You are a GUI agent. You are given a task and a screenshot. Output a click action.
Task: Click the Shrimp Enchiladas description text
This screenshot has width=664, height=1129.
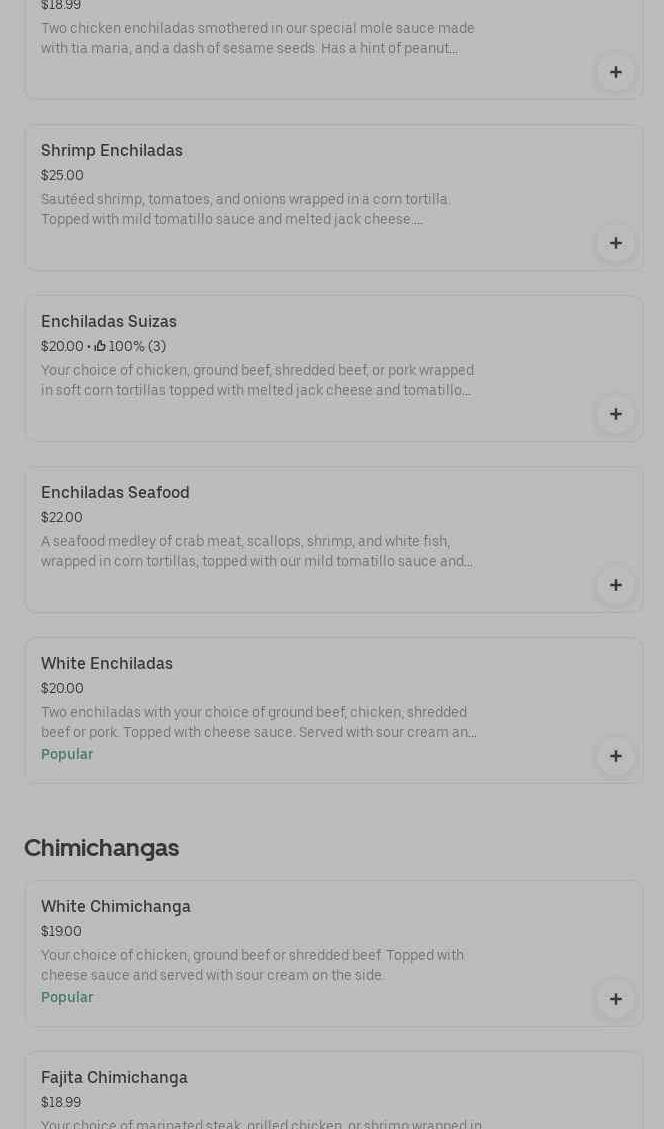pyautogui.click(x=246, y=210)
